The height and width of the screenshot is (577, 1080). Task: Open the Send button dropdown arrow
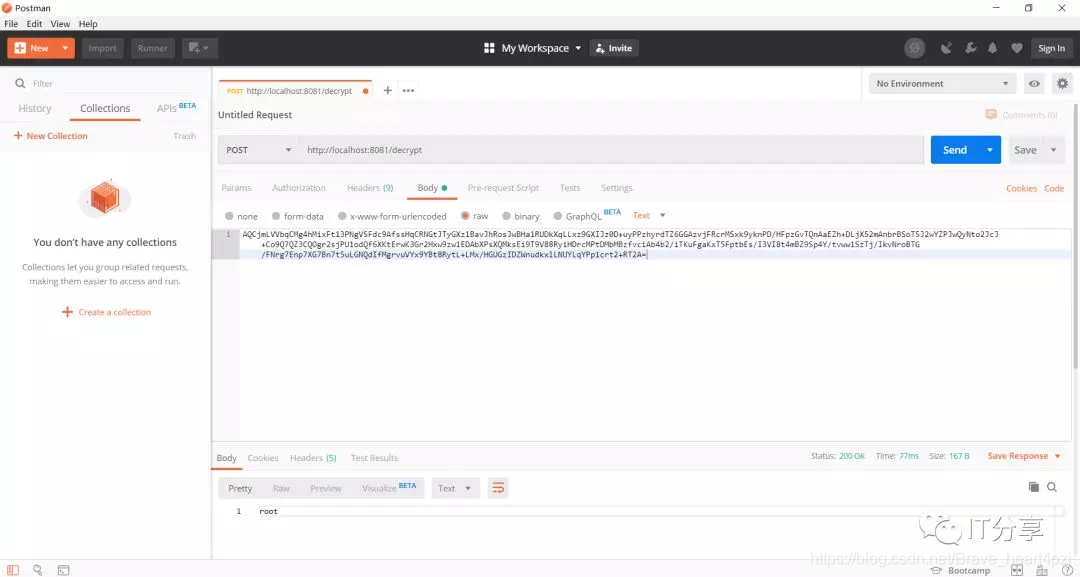(x=990, y=150)
